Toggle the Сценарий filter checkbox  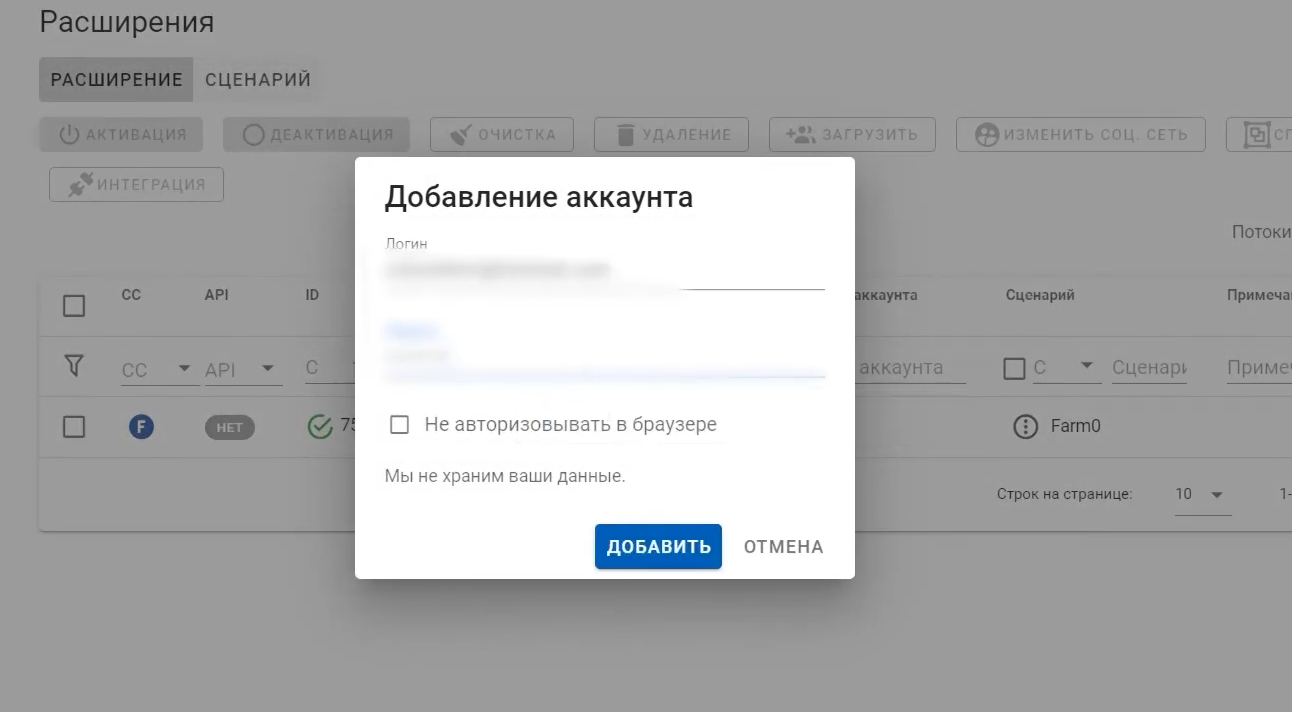tap(1014, 369)
